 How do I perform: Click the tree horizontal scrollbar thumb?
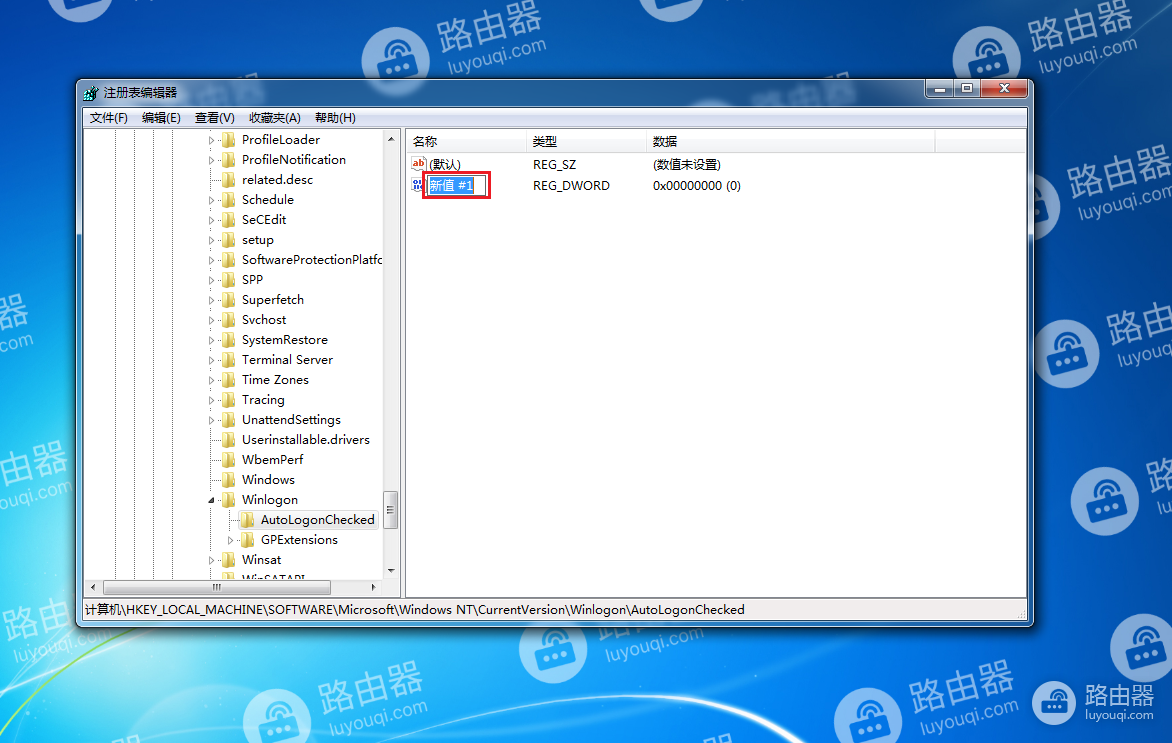pyautogui.click(x=217, y=588)
